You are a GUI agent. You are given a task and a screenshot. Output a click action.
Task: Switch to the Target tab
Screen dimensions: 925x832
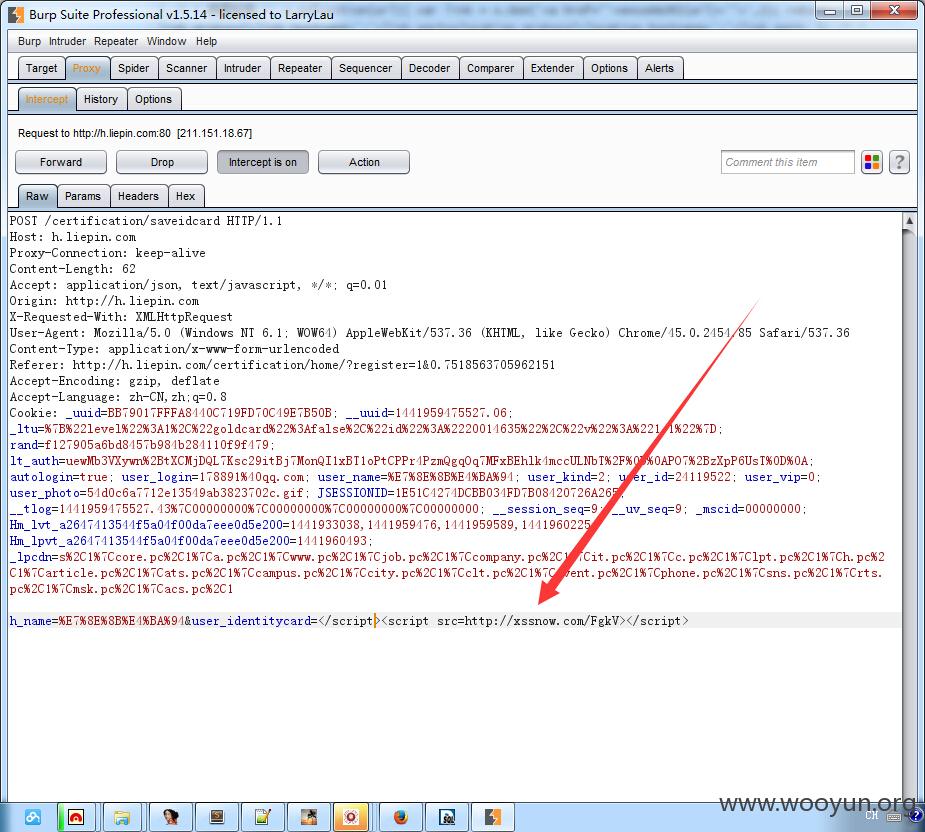[x=41, y=68]
